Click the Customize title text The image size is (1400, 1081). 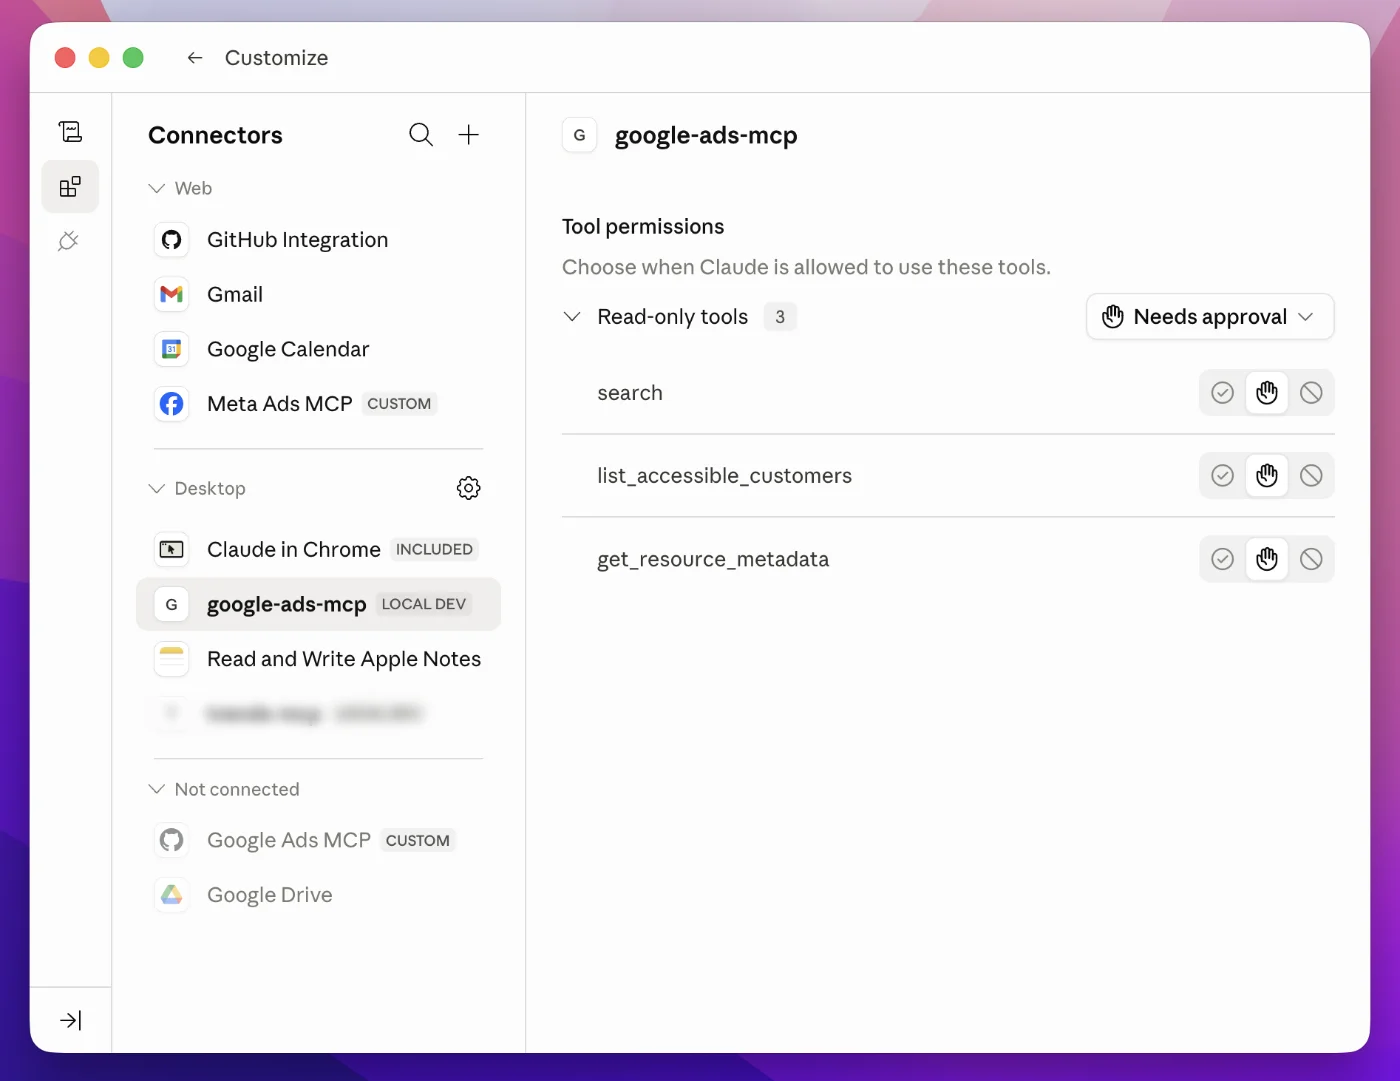pos(276,58)
